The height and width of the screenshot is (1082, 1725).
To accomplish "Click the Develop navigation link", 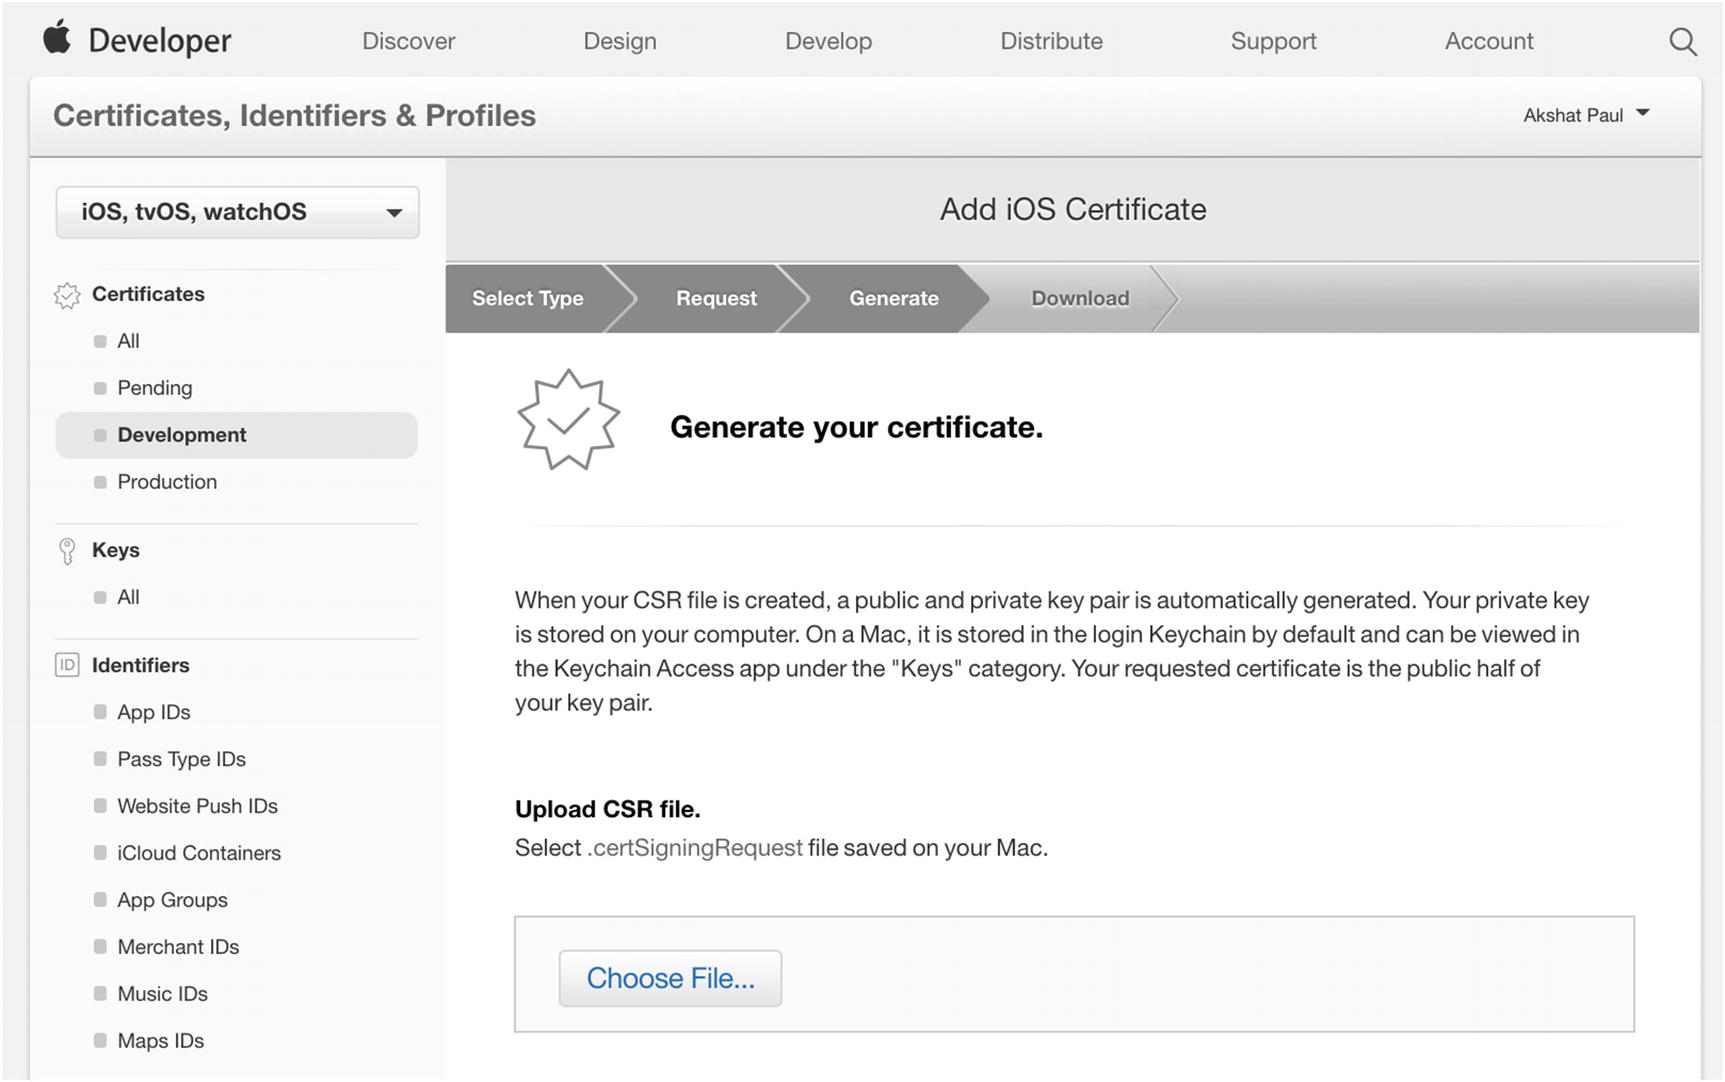I will [x=828, y=41].
